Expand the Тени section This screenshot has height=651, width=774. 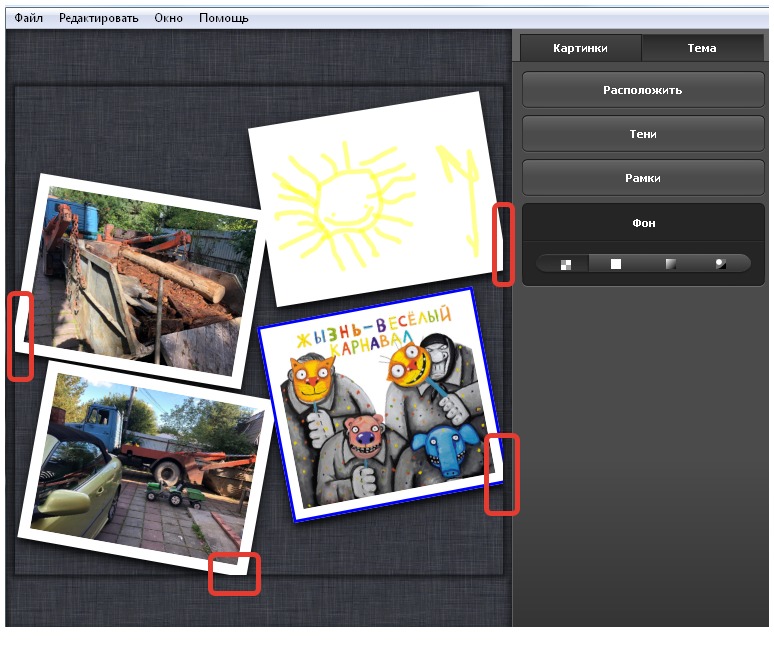coord(643,134)
